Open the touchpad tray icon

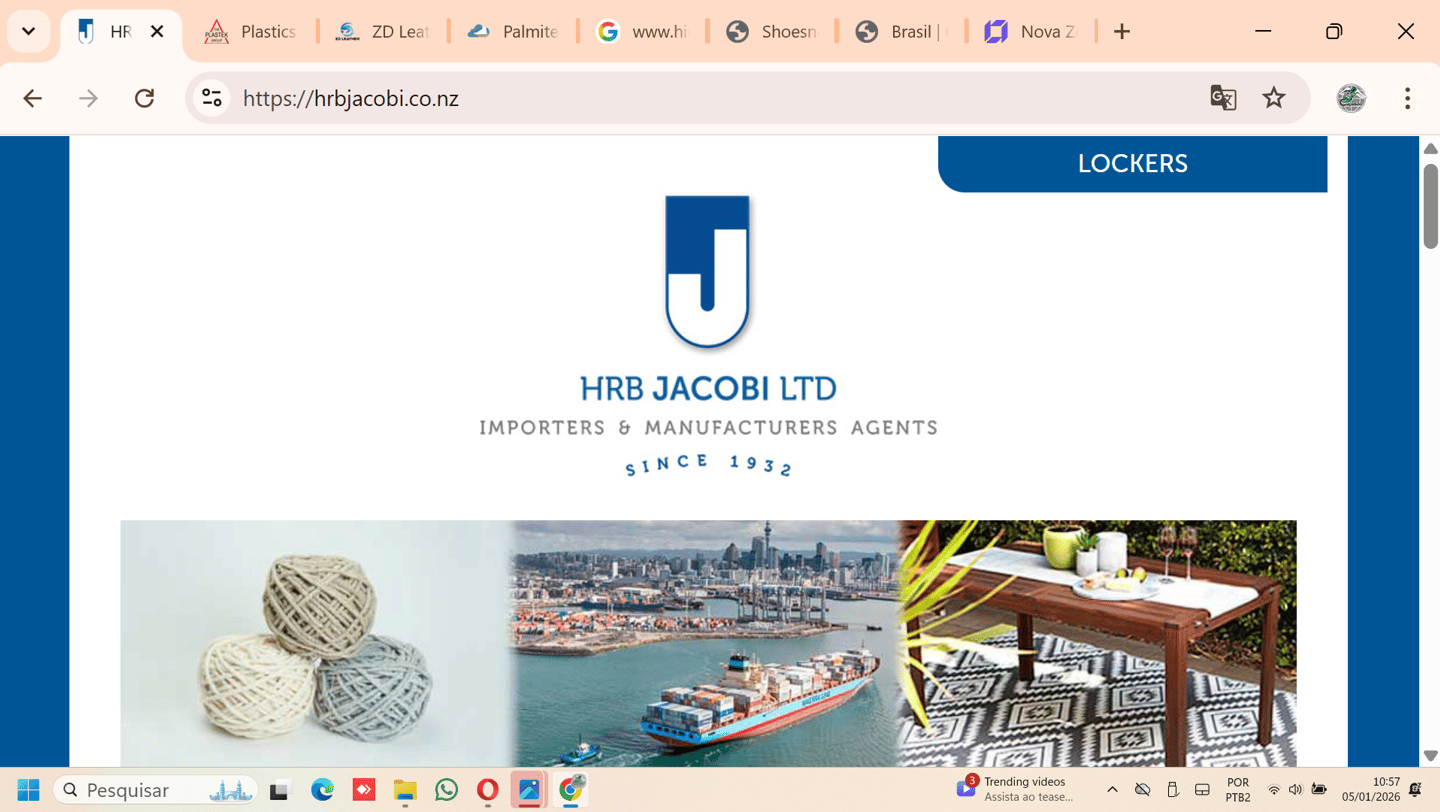(1202, 790)
